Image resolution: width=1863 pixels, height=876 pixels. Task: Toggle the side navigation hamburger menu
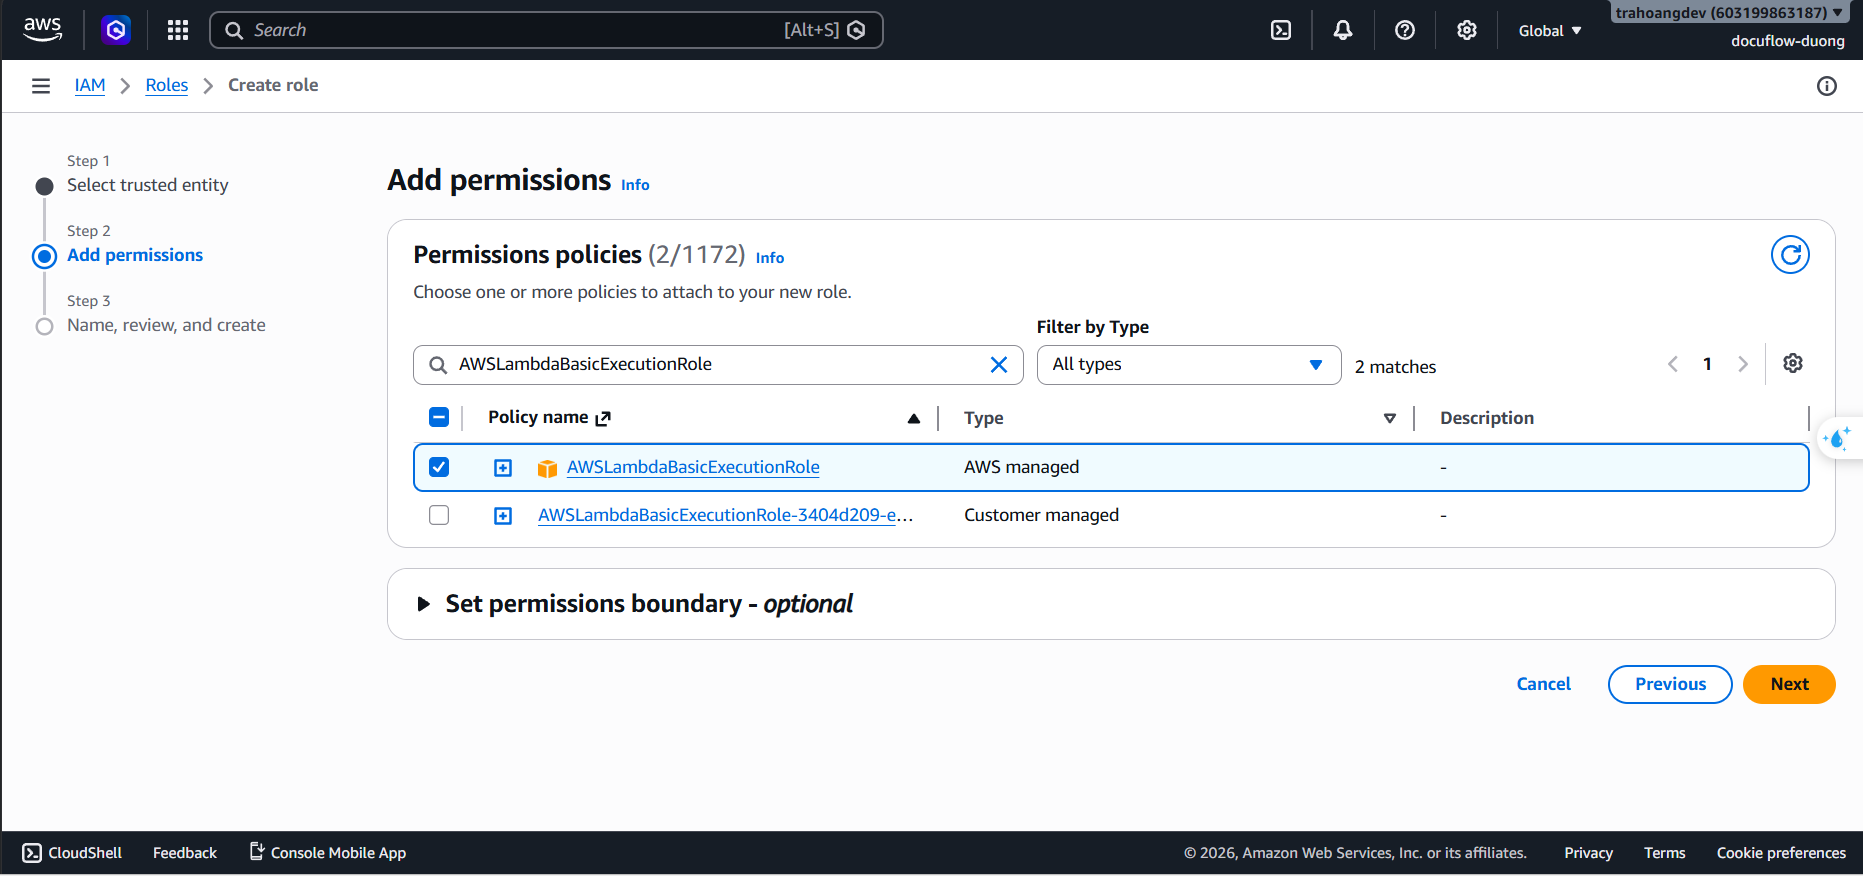click(41, 86)
